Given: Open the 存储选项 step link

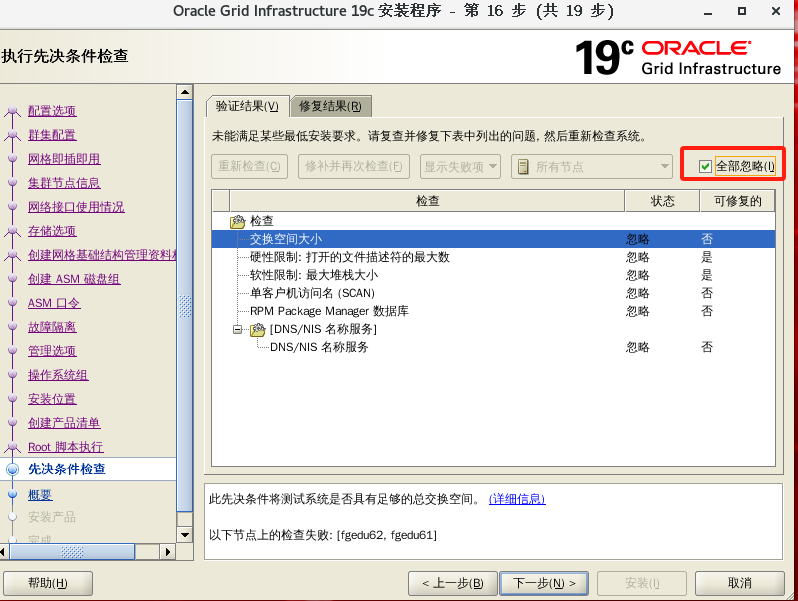Looking at the screenshot, I should pyautogui.click(x=52, y=231).
